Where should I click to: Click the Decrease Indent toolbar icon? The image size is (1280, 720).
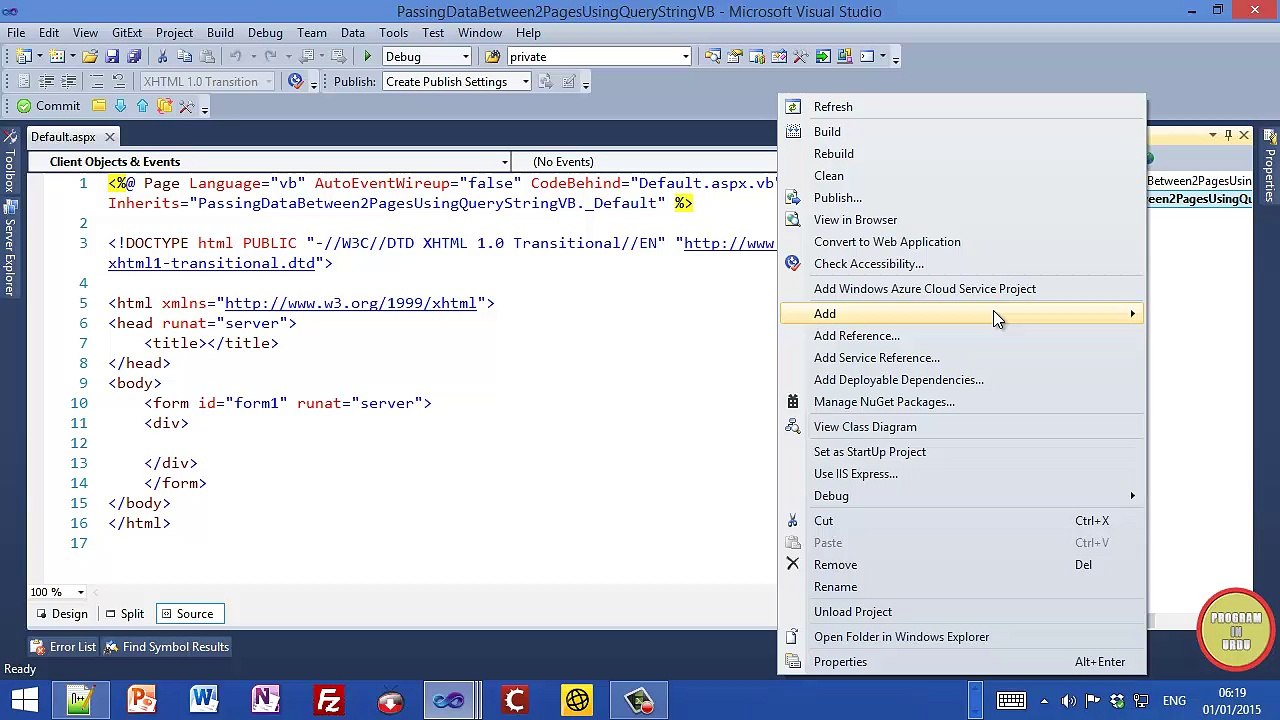pos(46,82)
